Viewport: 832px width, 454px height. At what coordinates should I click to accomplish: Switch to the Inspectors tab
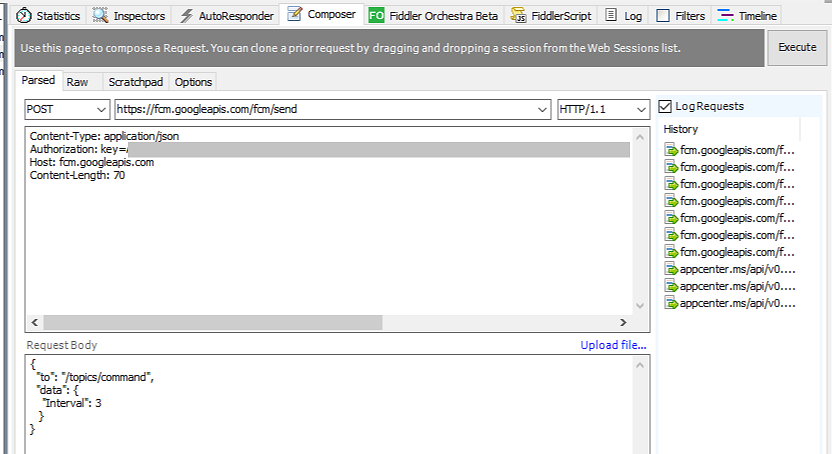[x=129, y=15]
